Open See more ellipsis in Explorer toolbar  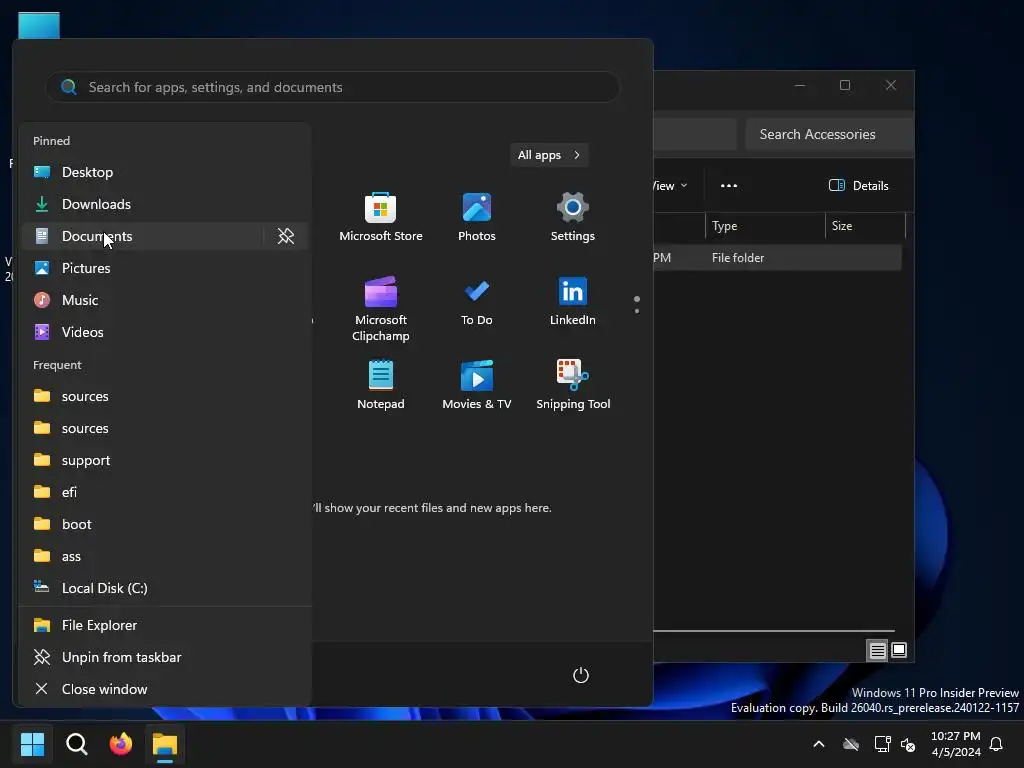[729, 185]
